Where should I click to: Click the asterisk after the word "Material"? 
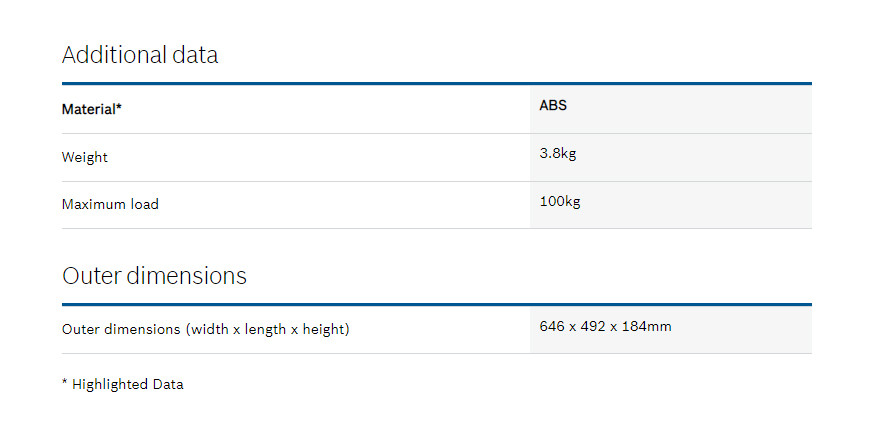tap(119, 107)
